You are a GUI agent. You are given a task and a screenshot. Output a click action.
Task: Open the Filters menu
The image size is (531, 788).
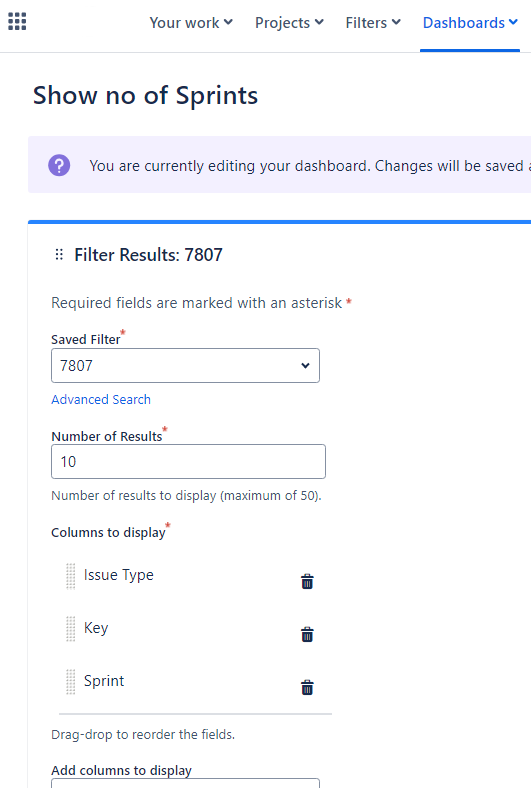click(x=373, y=23)
